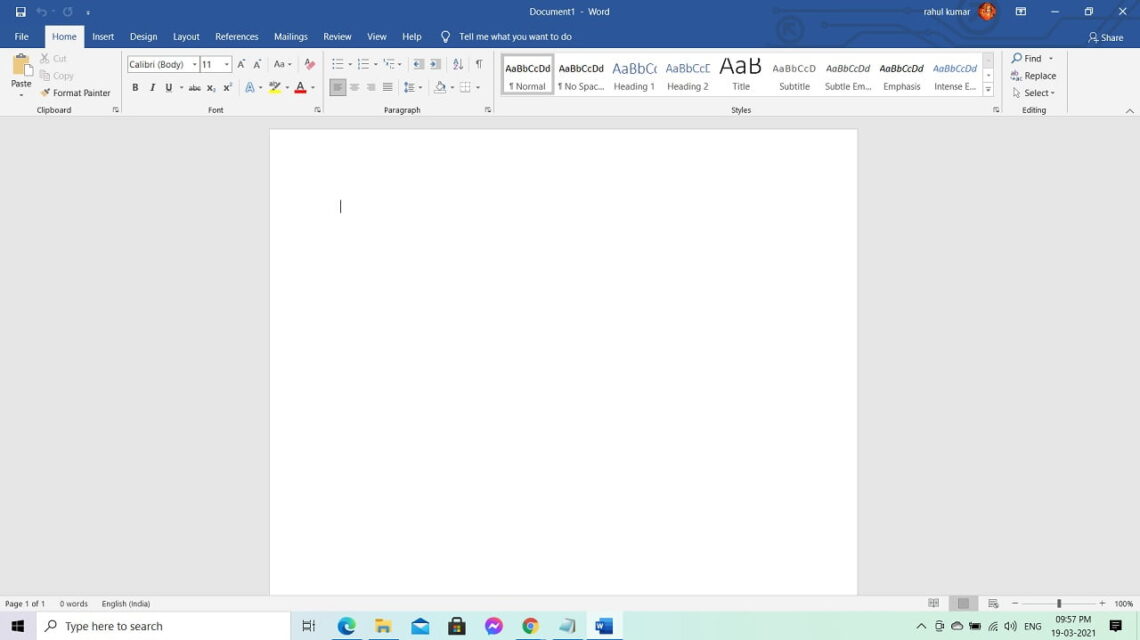Apply subscript formatting
Viewport: 1140px width, 640px height.
(211, 88)
